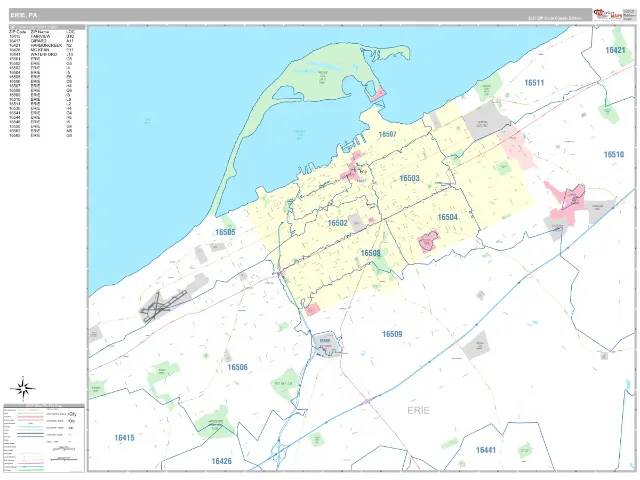Click the FAIRVIEW row in ZIP index

41,36
